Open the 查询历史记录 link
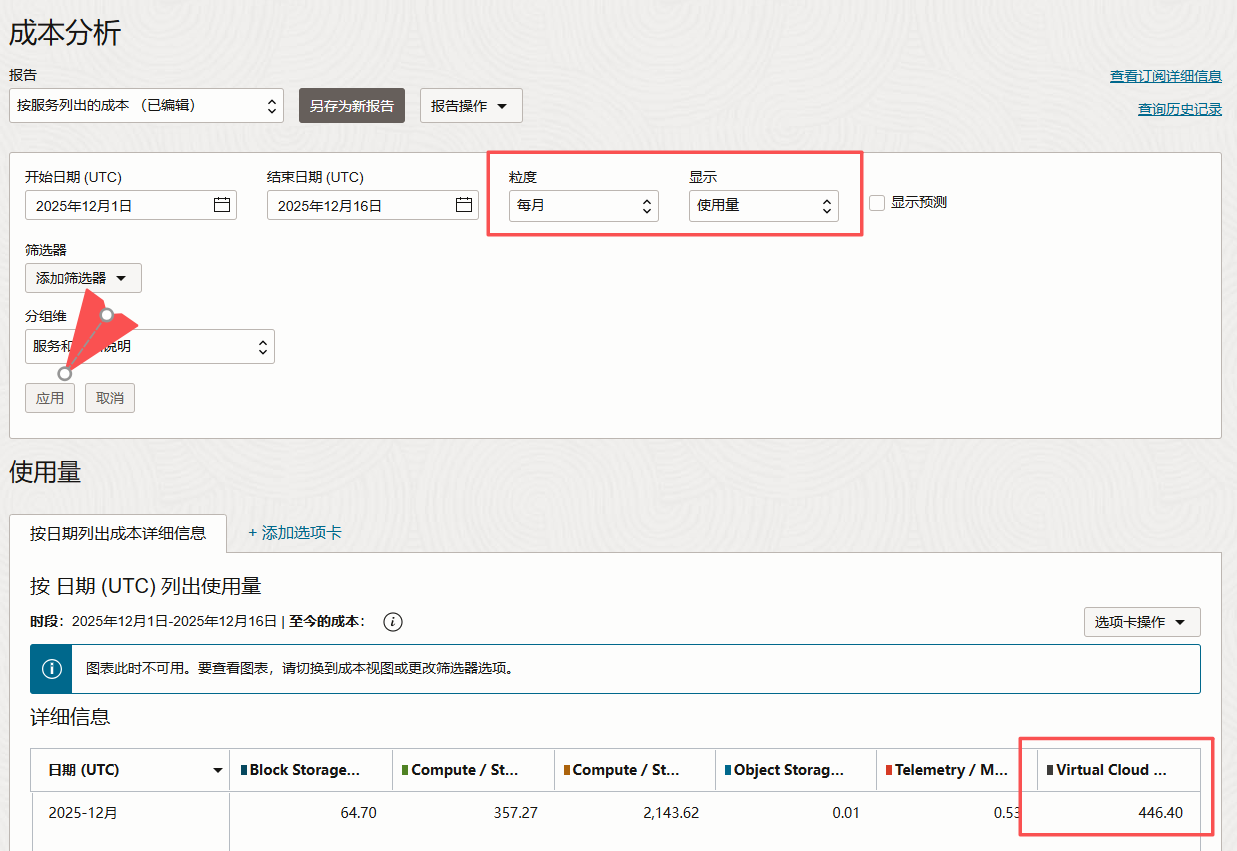1237x851 pixels. tap(1179, 109)
